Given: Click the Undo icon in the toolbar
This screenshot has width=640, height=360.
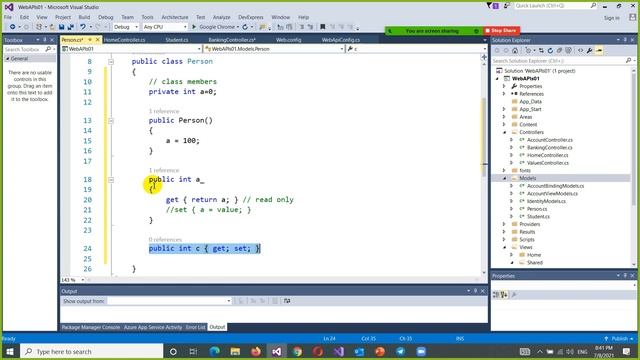Looking at the screenshot, I should click(x=83, y=27).
